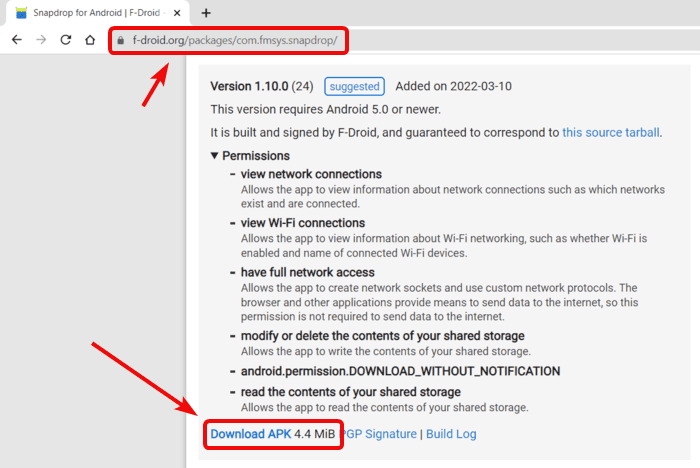700x468 pixels.
Task: Click the DOWNLOAD_WITHOUT_NOTIFICATION permission
Action: (400, 371)
